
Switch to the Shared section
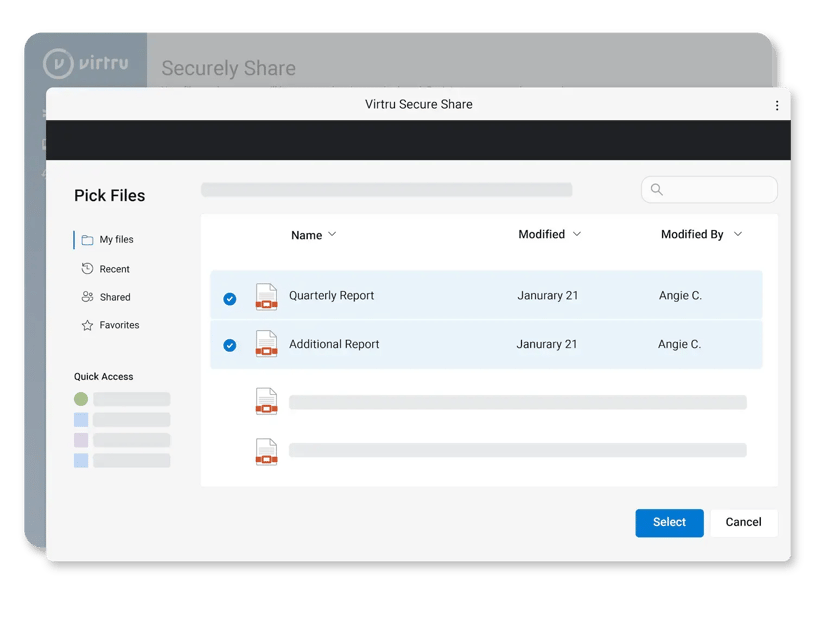[x=113, y=297]
